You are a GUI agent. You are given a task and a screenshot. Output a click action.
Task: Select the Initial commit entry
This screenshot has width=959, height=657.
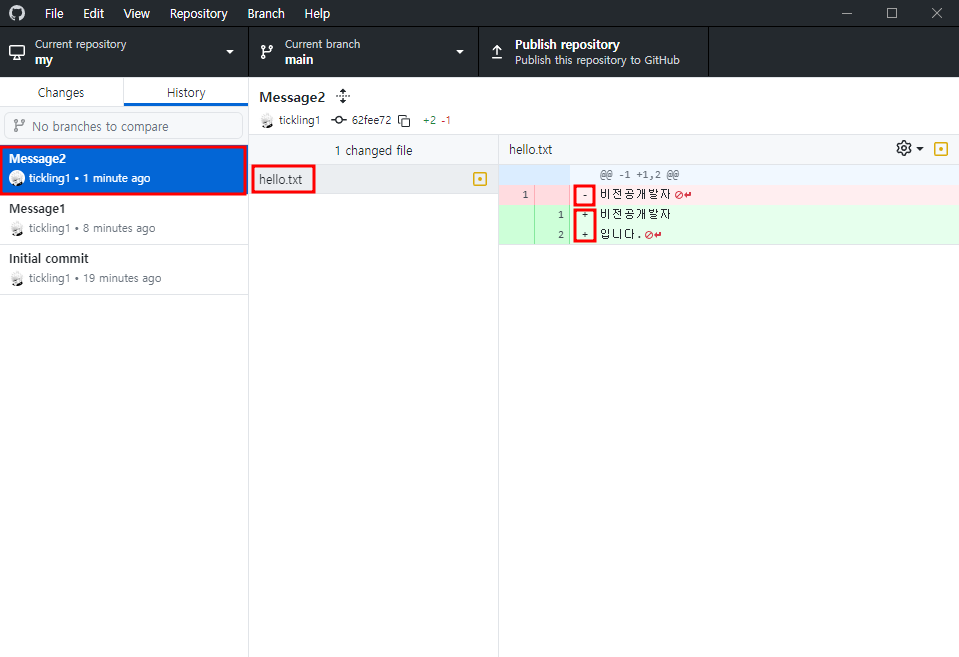coord(124,270)
